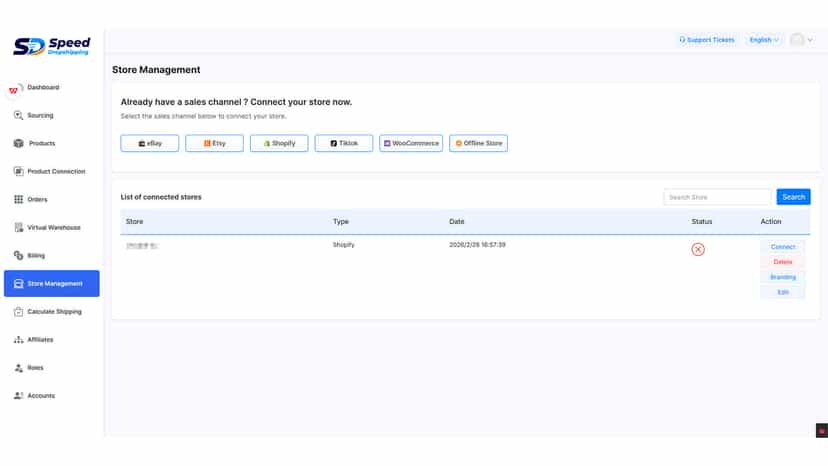Screen dimensions: 828x466
Task: Select the WooCommerce channel button
Action: pos(411,143)
